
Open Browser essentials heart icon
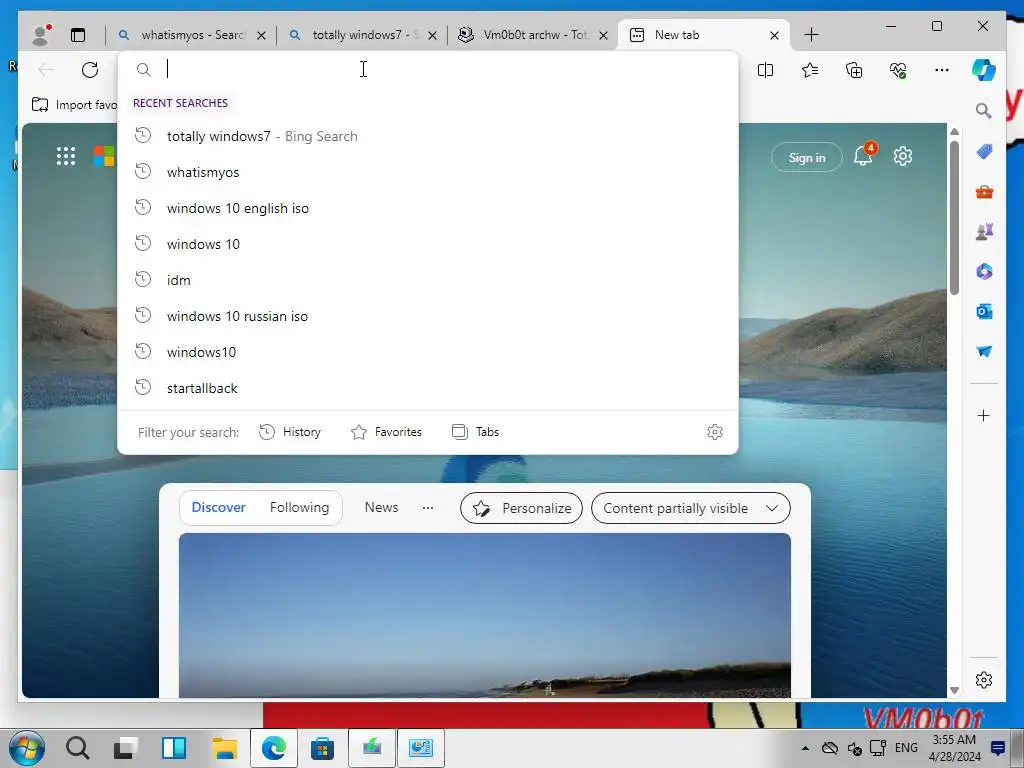click(x=898, y=70)
